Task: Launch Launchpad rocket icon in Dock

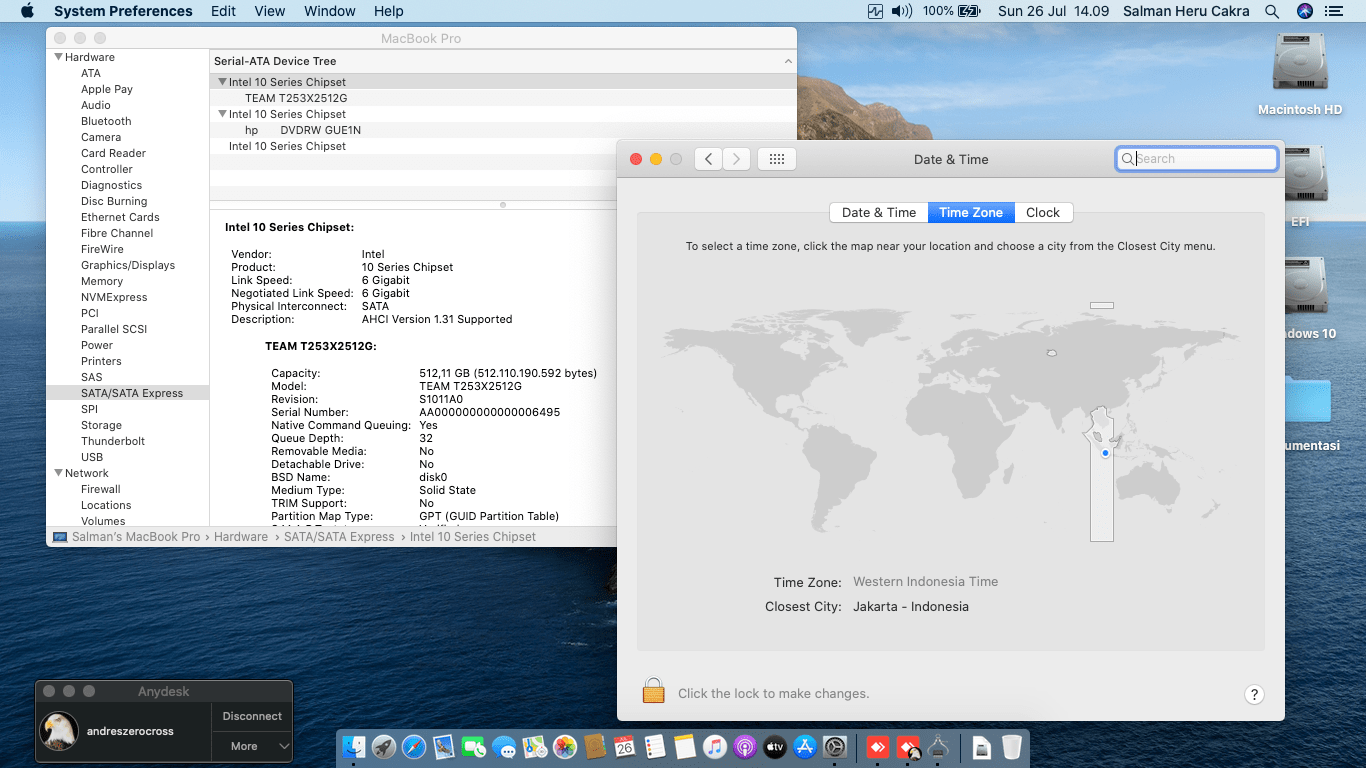Action: click(384, 747)
